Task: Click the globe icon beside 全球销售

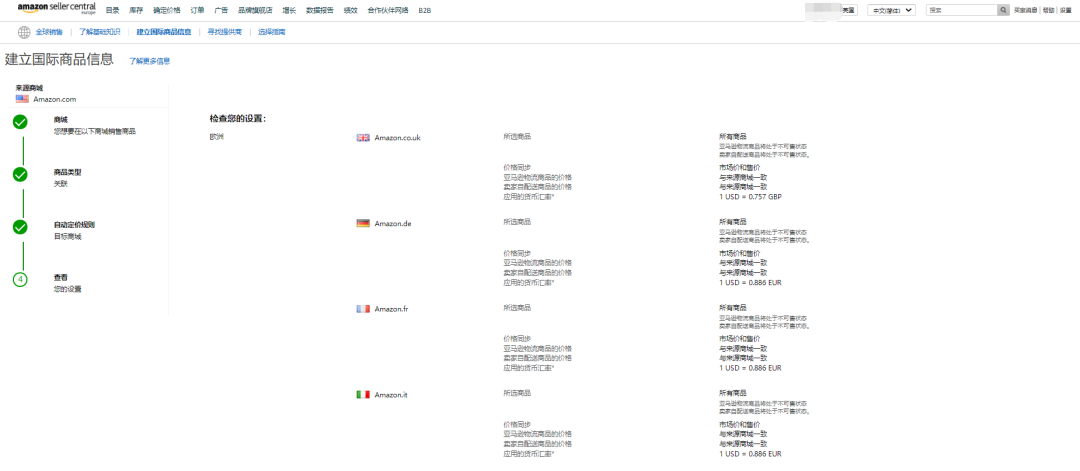Action: click(24, 32)
